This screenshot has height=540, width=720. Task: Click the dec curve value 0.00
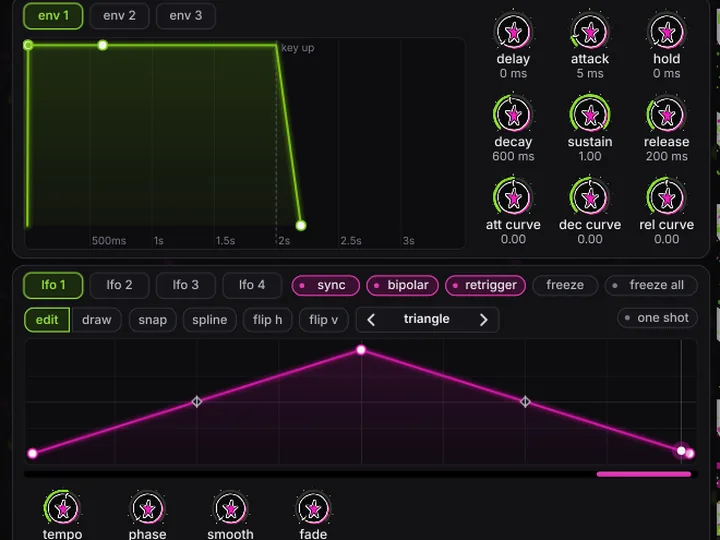point(590,239)
